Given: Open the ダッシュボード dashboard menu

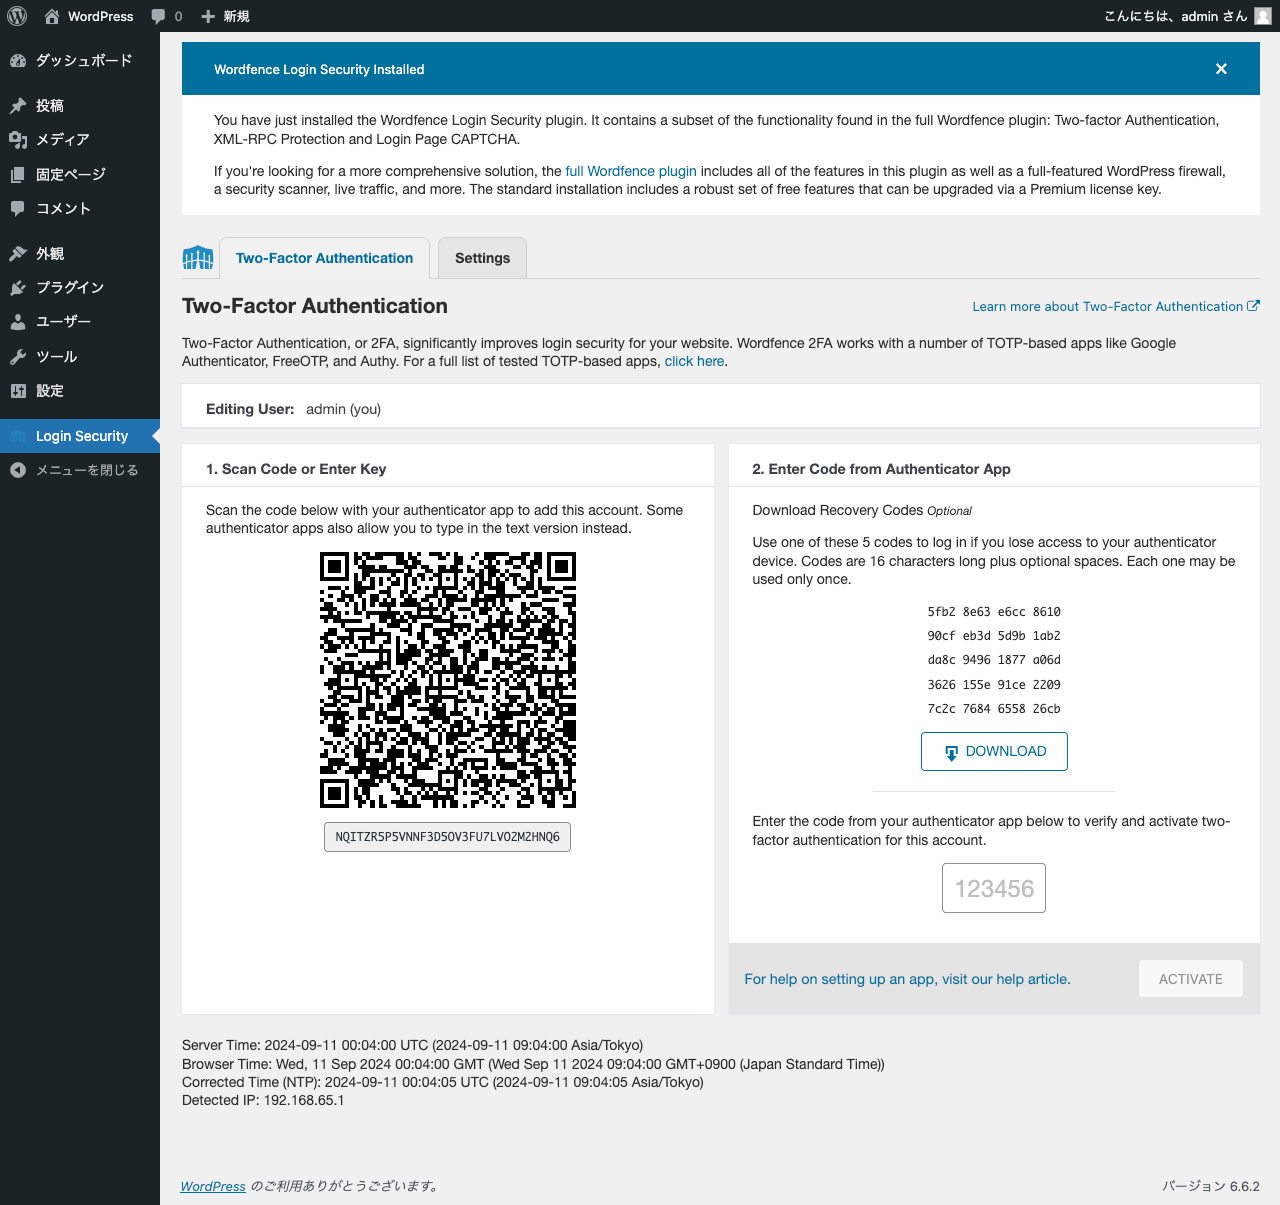Looking at the screenshot, I should pos(80,60).
